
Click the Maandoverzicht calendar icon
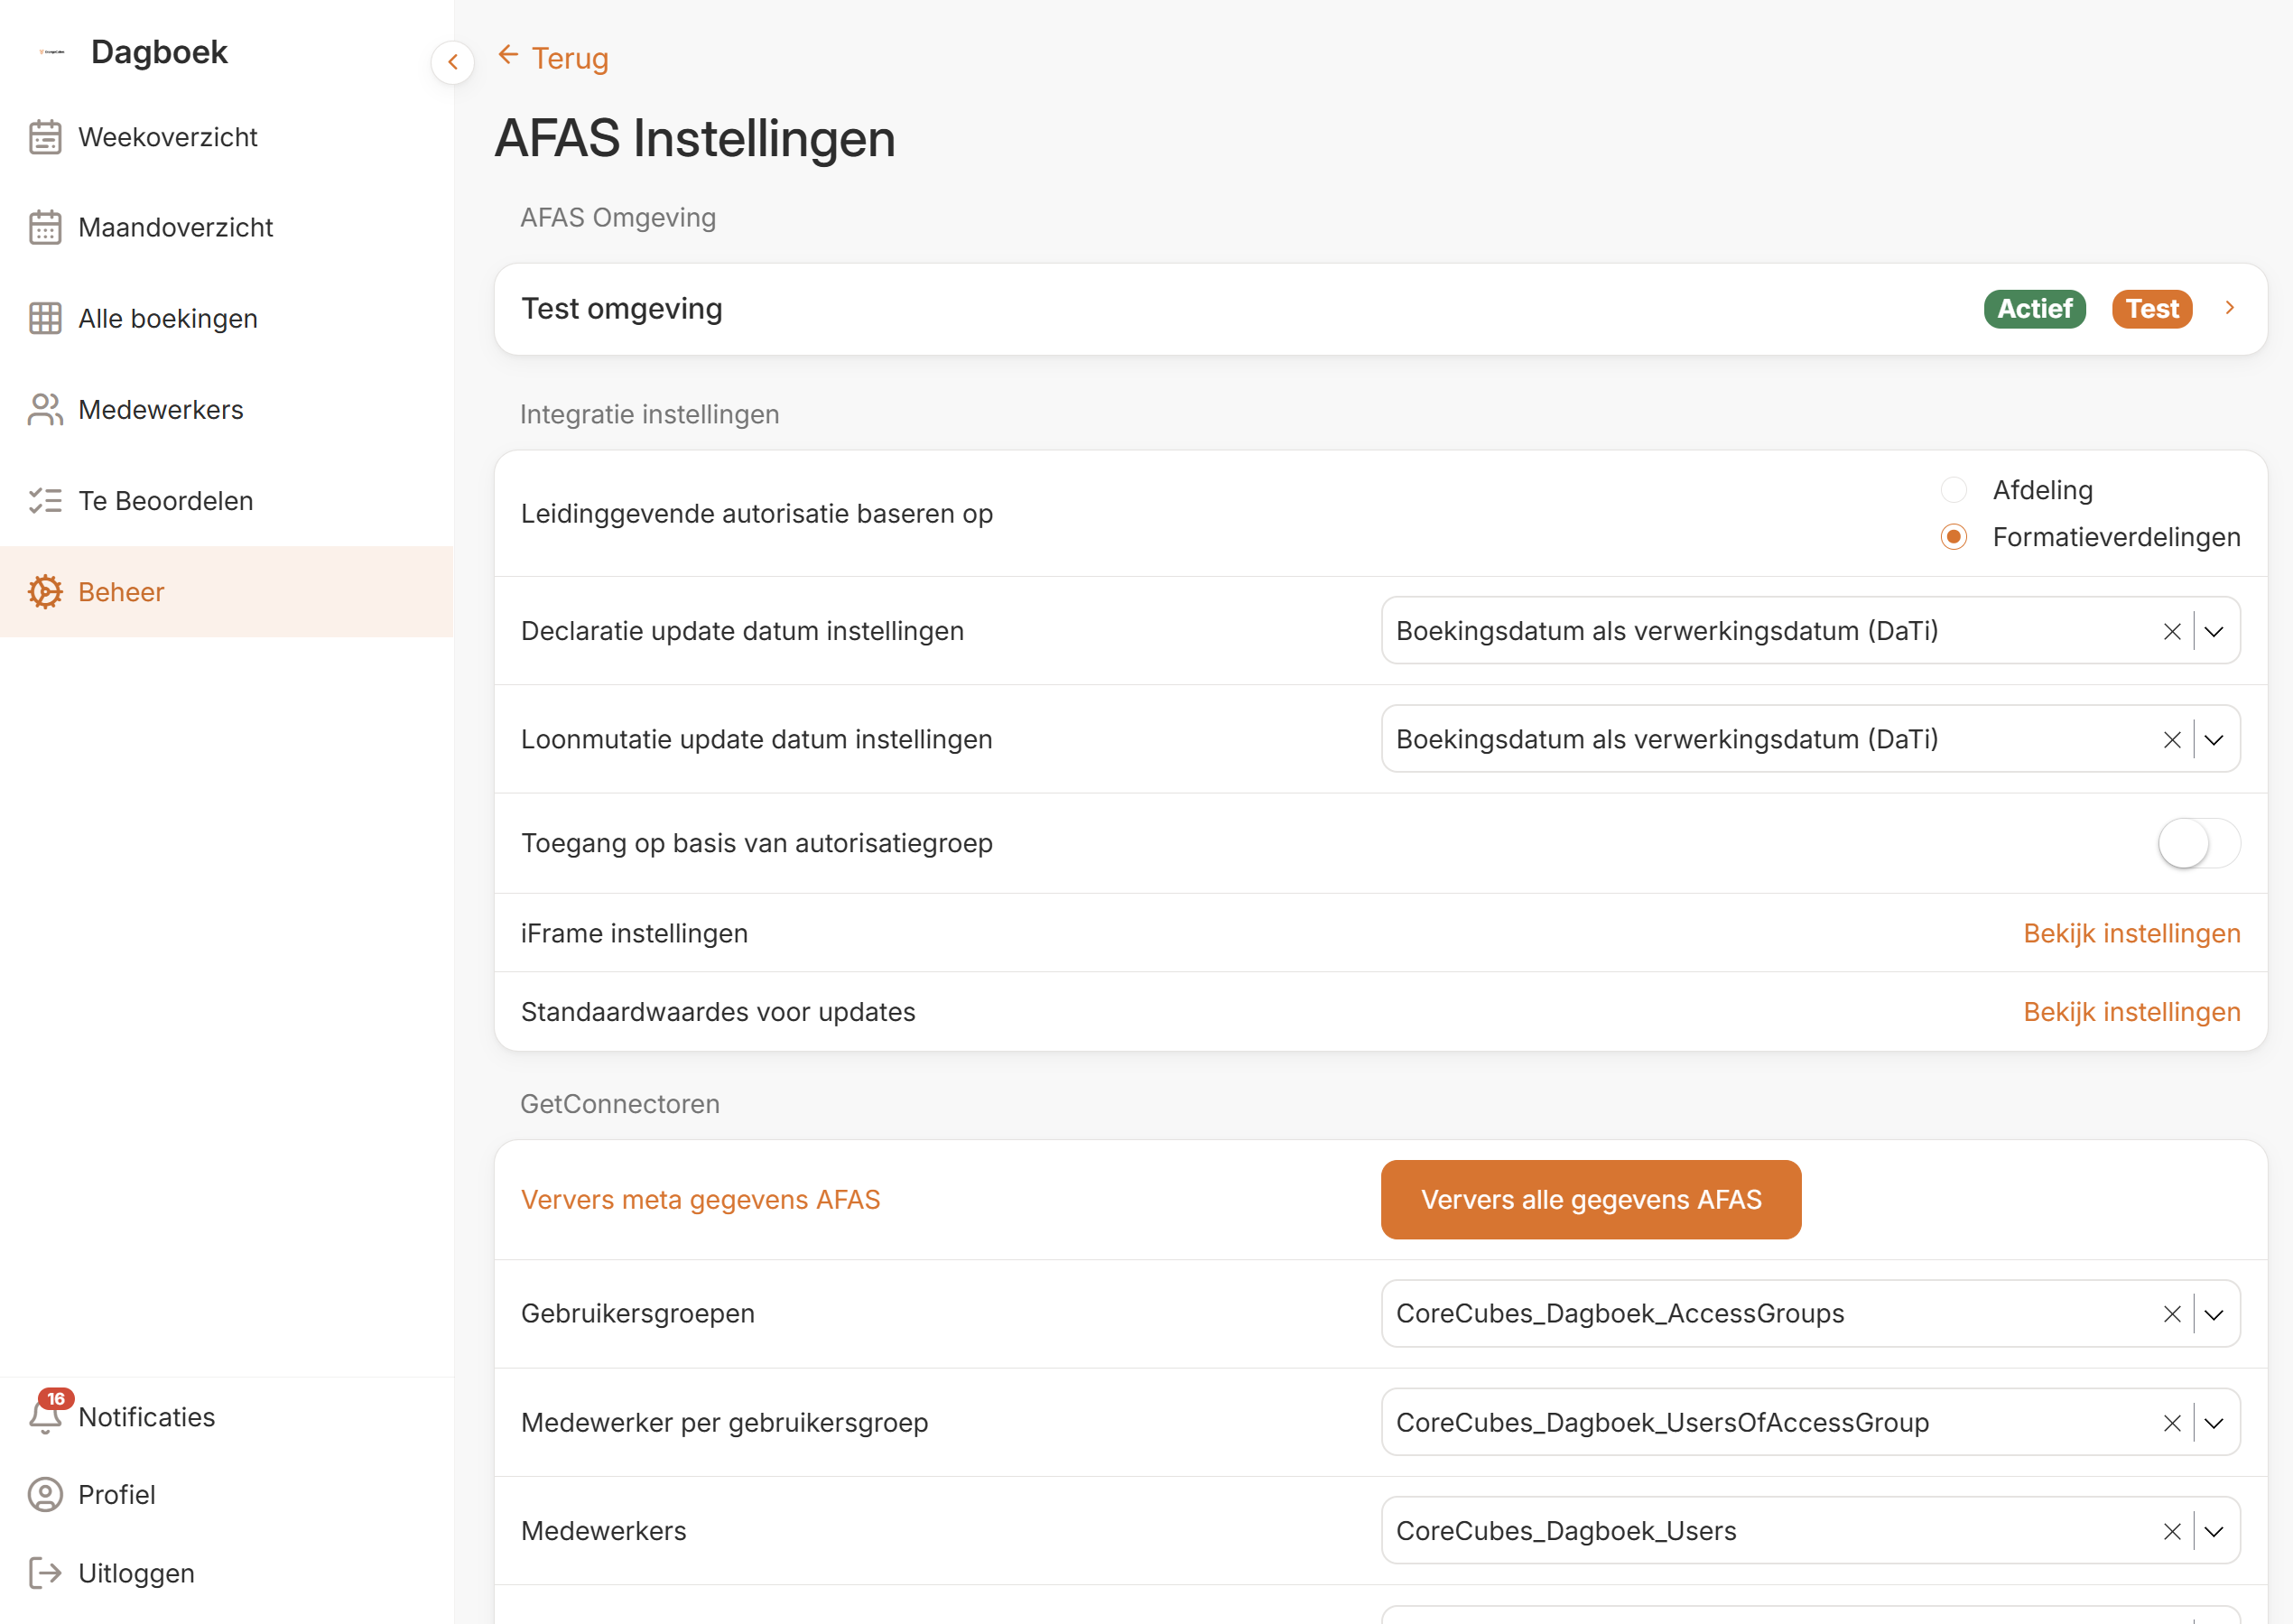[45, 228]
